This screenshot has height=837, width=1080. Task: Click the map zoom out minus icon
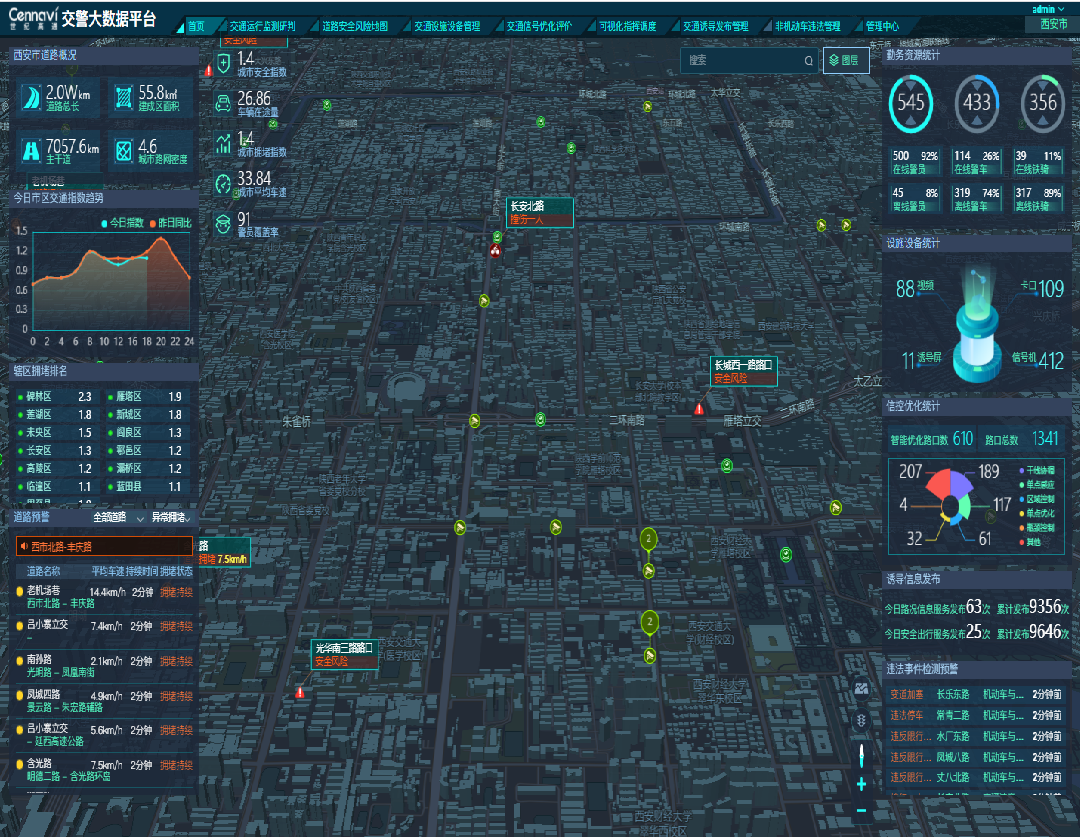click(861, 810)
